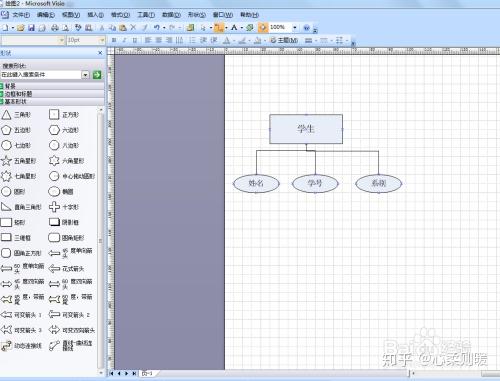The height and width of the screenshot is (381, 500).
Task: Select the 学生 rectangle on canvas
Action: point(306,129)
